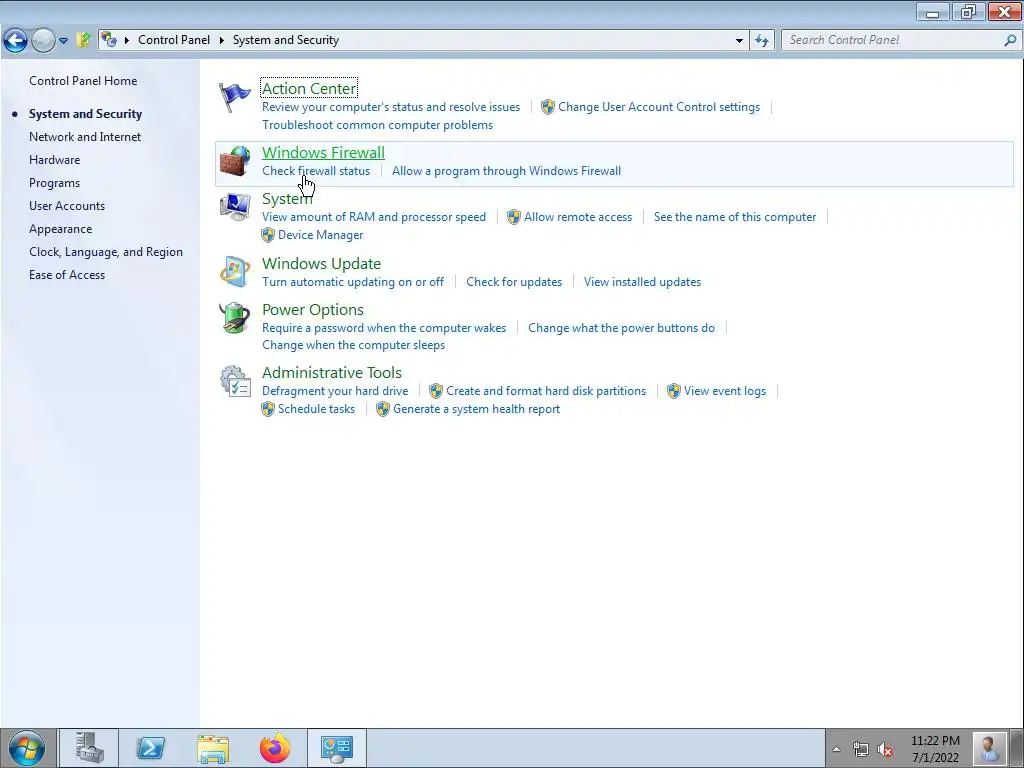Click System and Security breadcrumb in address bar
This screenshot has width=1024, height=768.
coord(286,40)
